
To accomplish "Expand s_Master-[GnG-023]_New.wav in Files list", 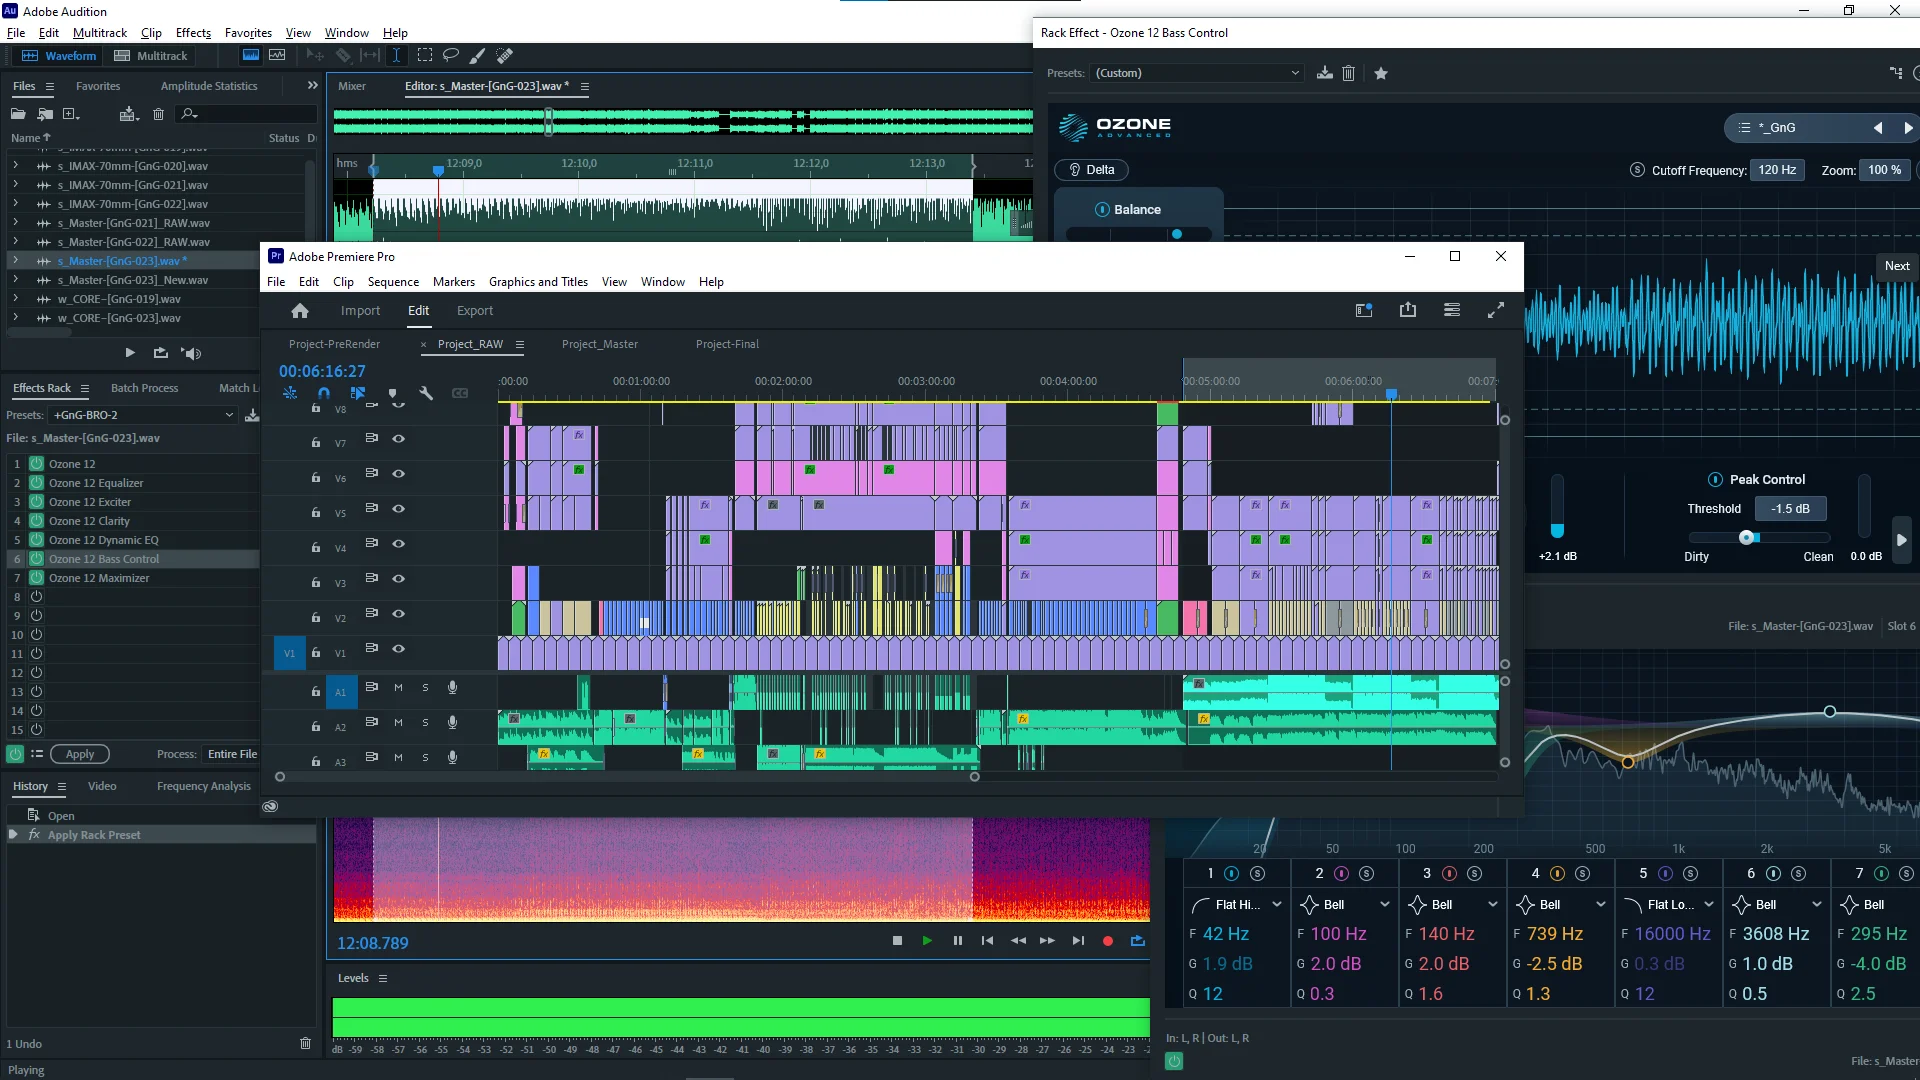I will 15,280.
